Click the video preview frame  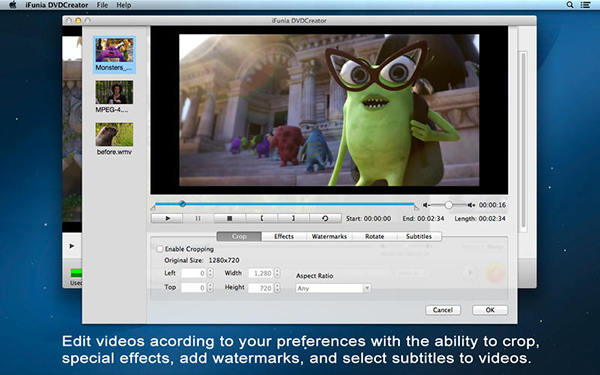329,110
